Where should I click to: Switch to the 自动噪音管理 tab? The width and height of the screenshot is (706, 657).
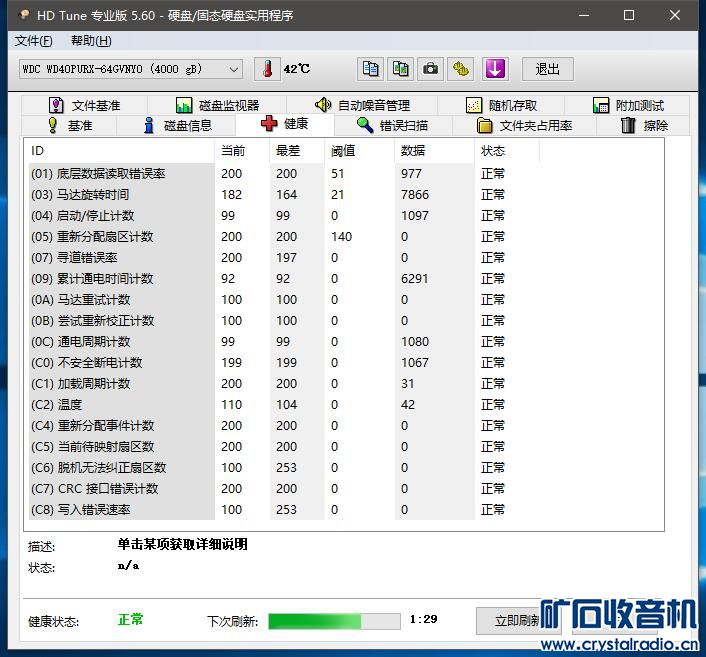tap(362, 105)
